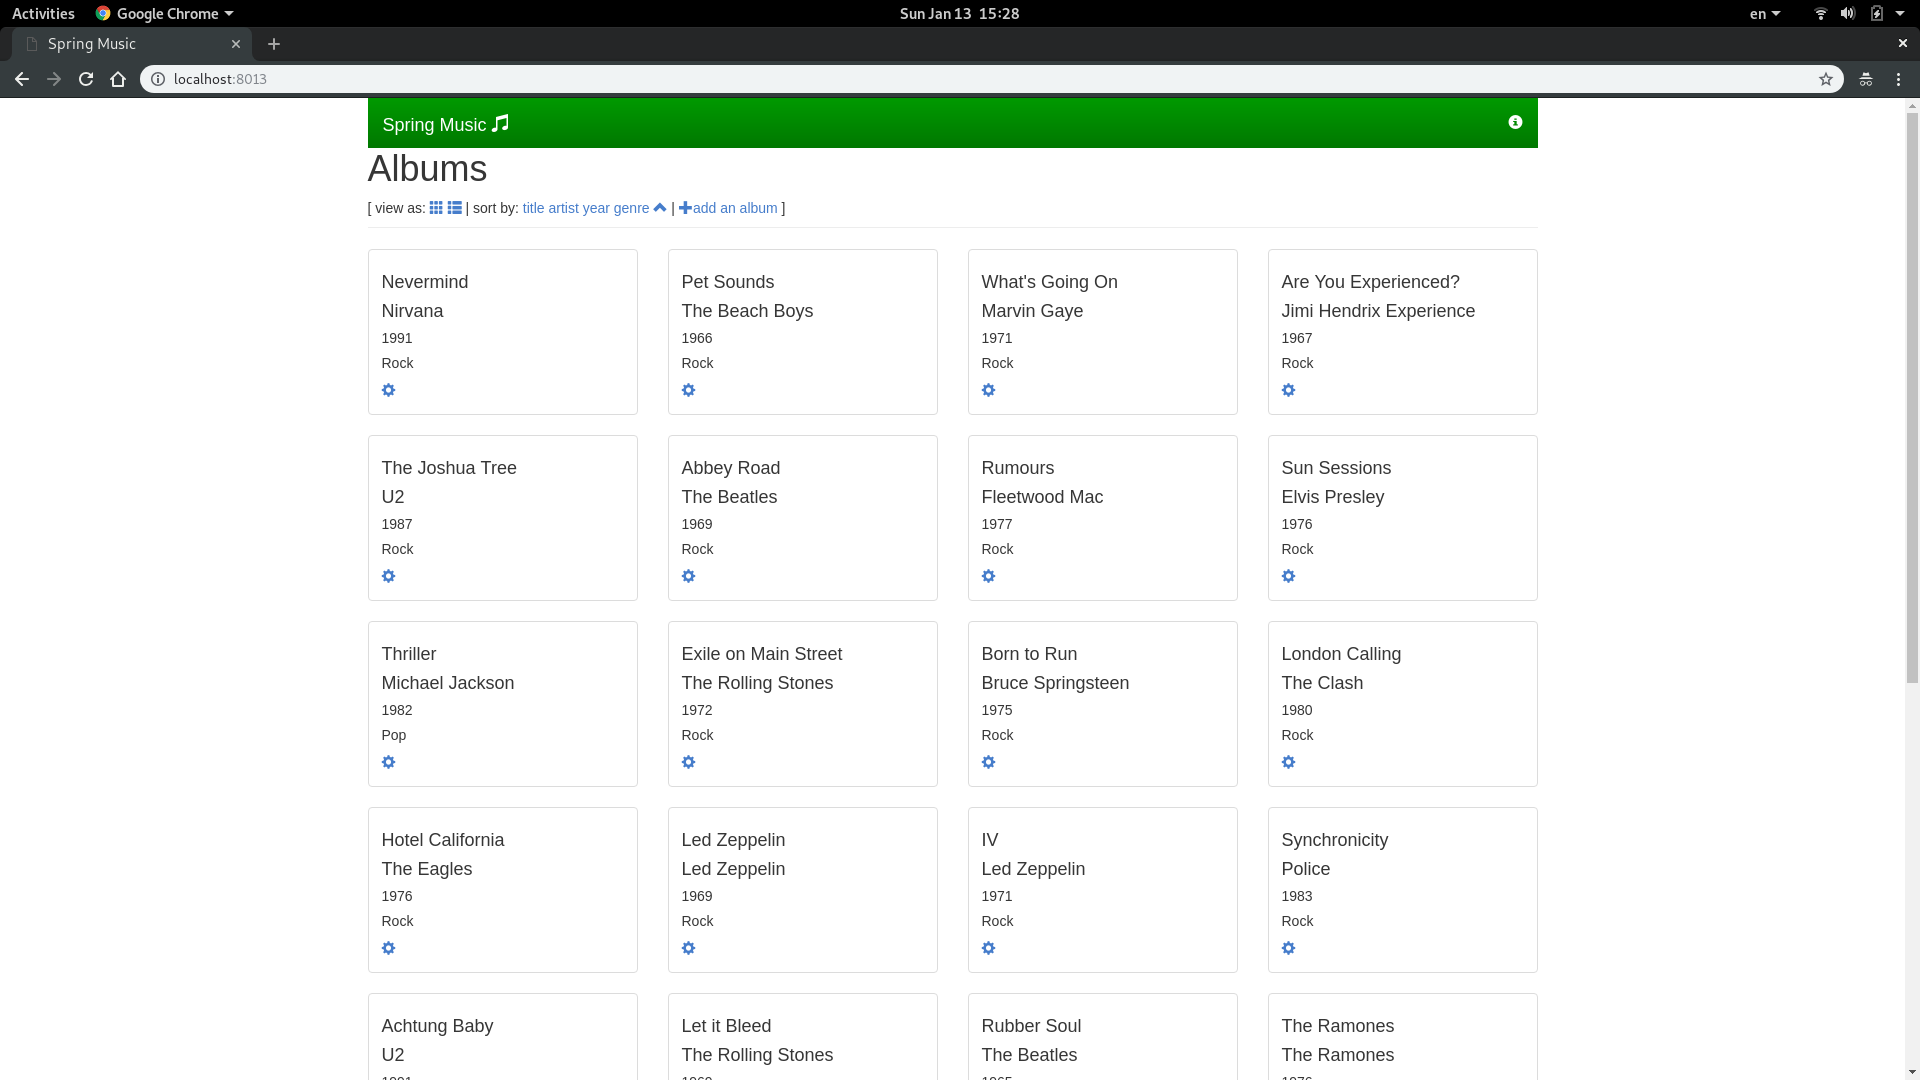Open gear menu for Nevermind album
This screenshot has height=1080, width=1920.
click(389, 390)
